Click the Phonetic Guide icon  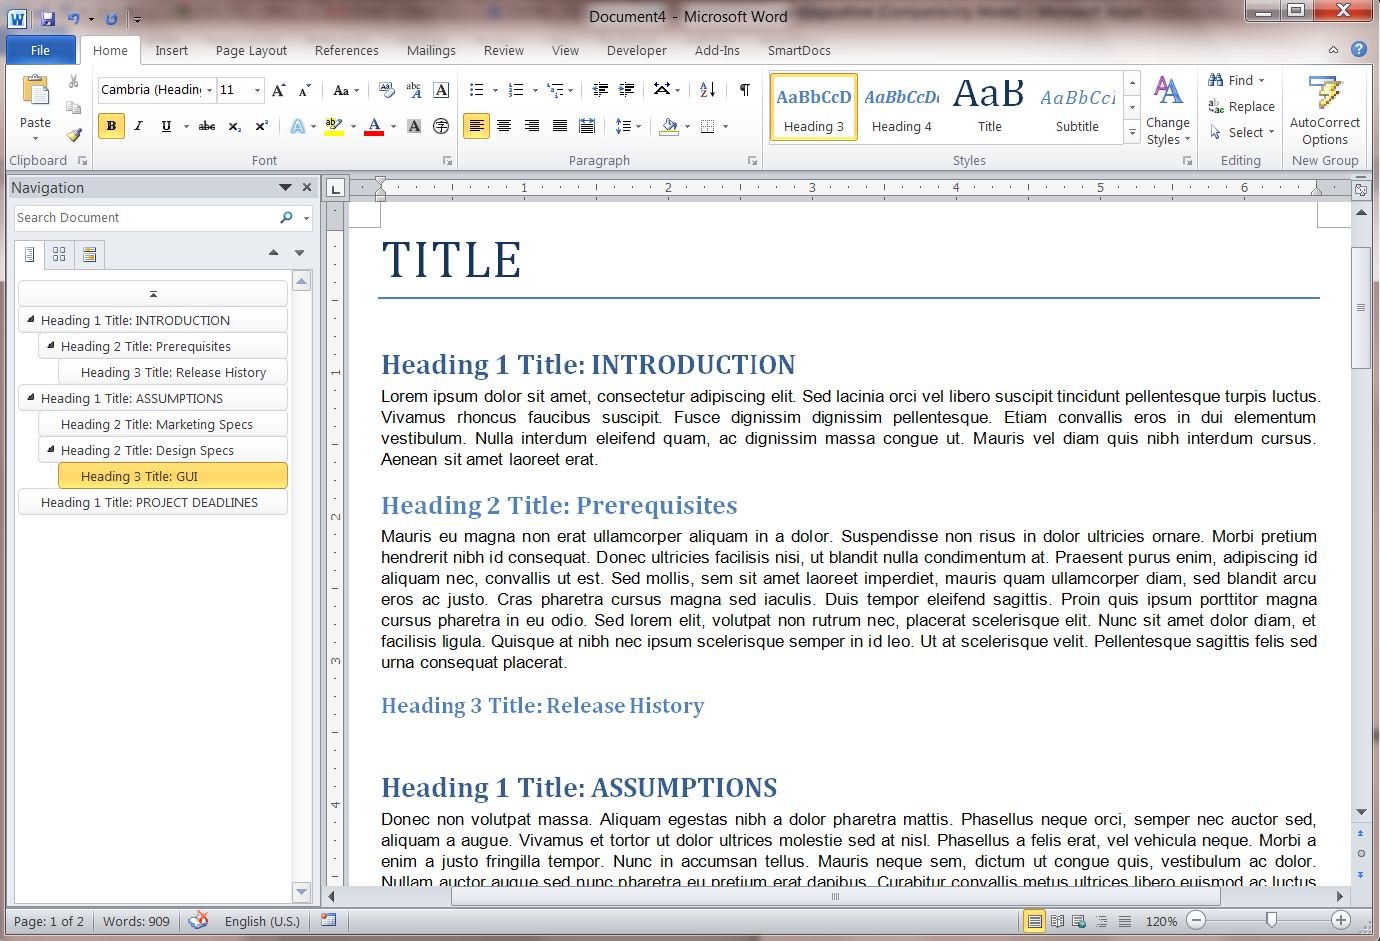point(414,90)
